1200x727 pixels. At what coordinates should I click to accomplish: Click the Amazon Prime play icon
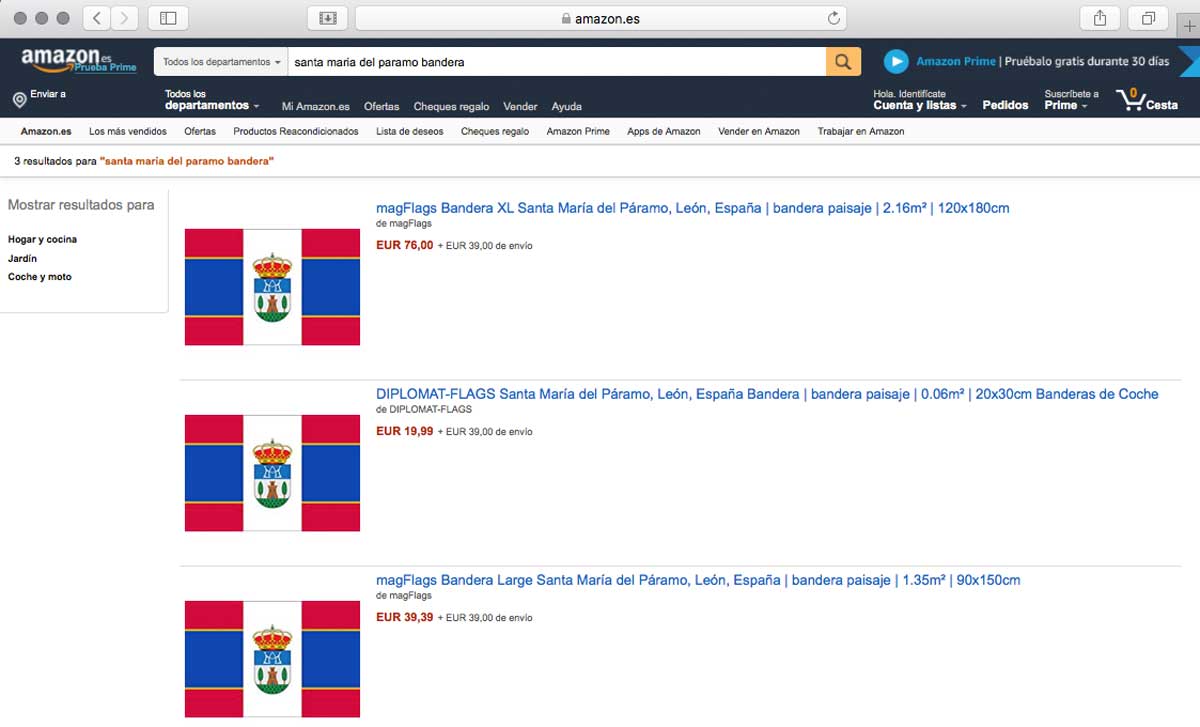coord(896,61)
